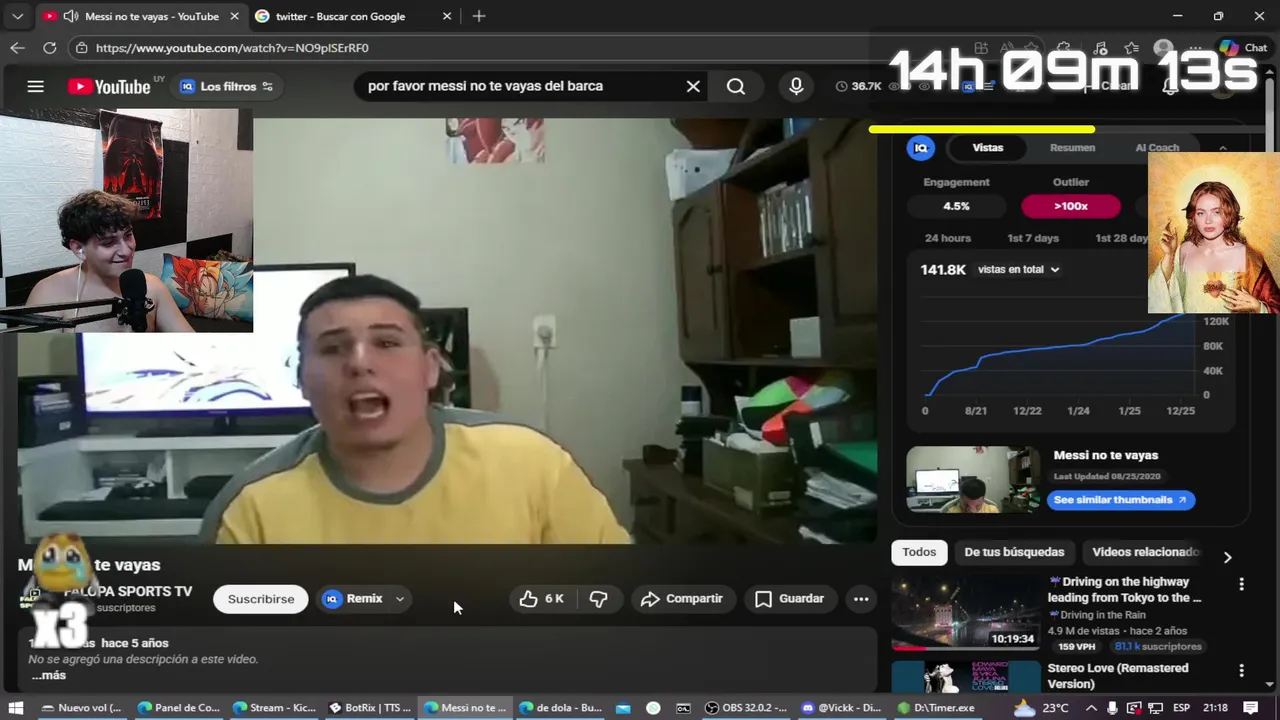Viewport: 1280px width, 720px height.
Task: Select Videos relacionados chip
Action: point(1146,552)
